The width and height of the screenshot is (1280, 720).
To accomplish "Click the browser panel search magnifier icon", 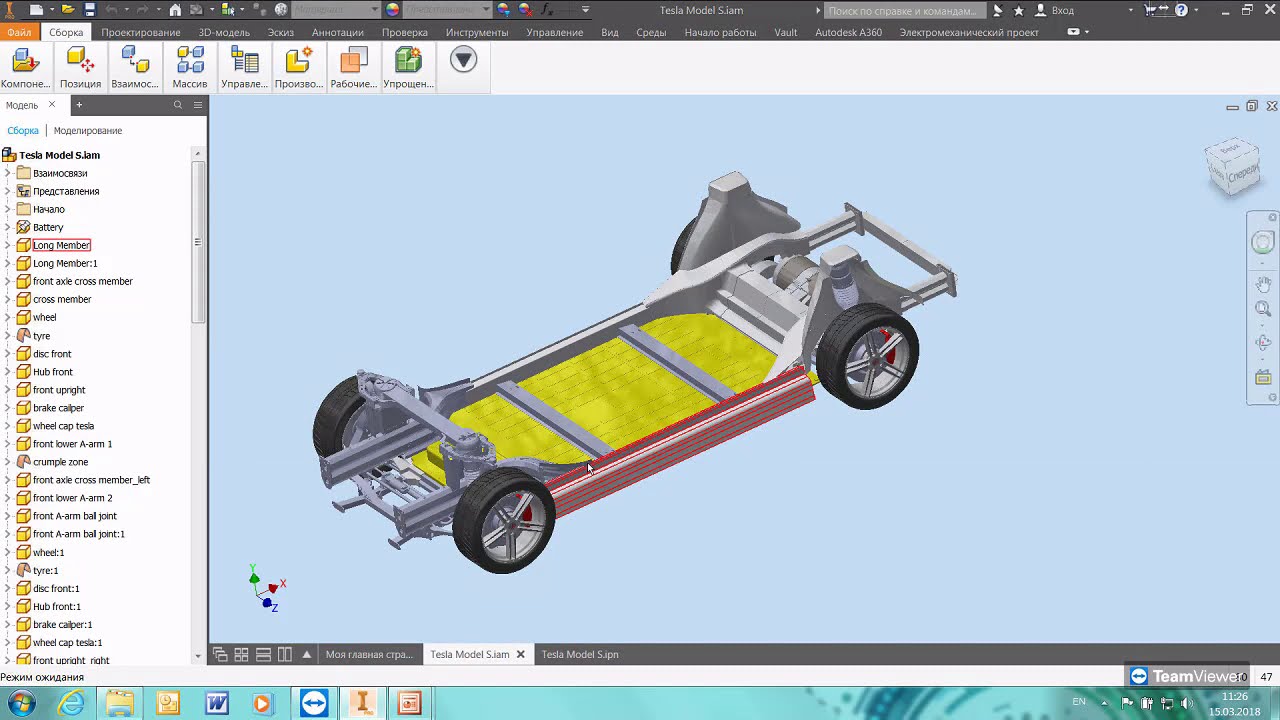I will click(178, 105).
